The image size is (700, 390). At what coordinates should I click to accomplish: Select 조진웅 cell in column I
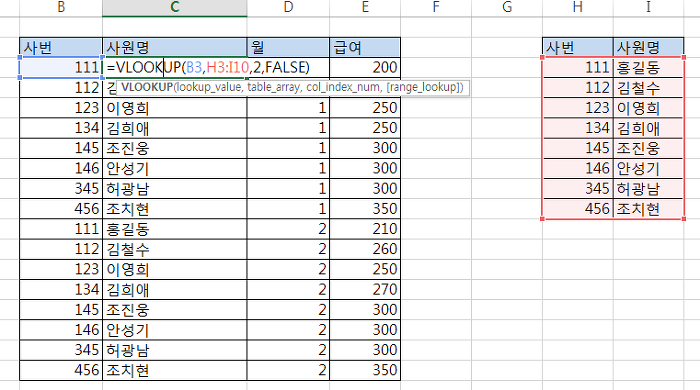648,148
